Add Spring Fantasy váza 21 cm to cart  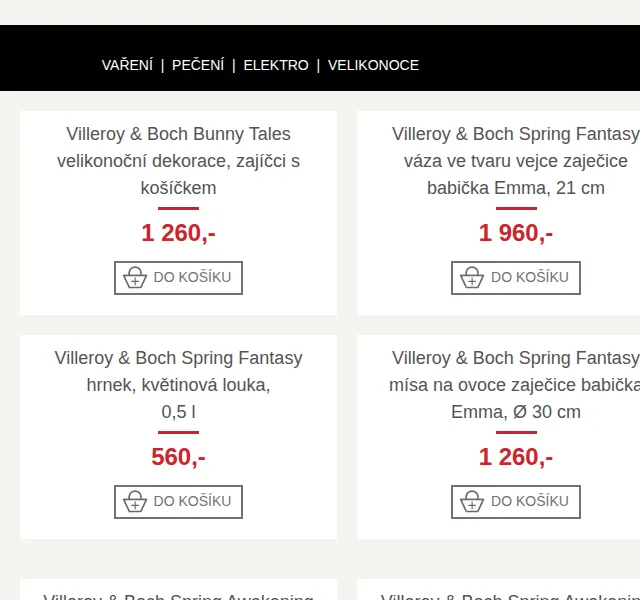516,278
